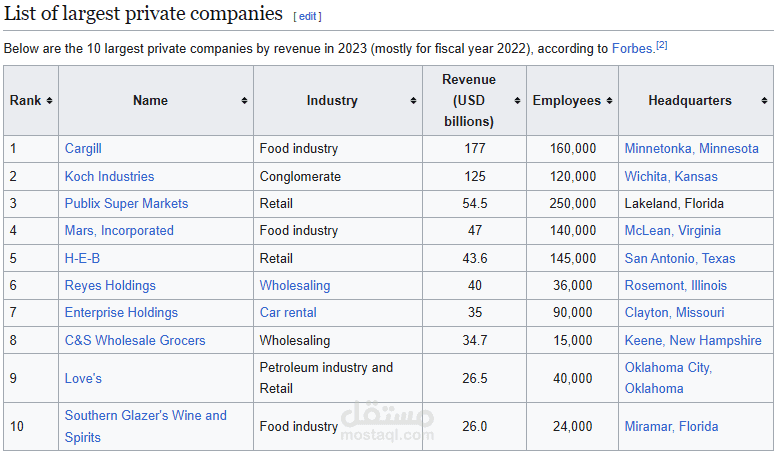Click employees value 90,000

(572, 313)
